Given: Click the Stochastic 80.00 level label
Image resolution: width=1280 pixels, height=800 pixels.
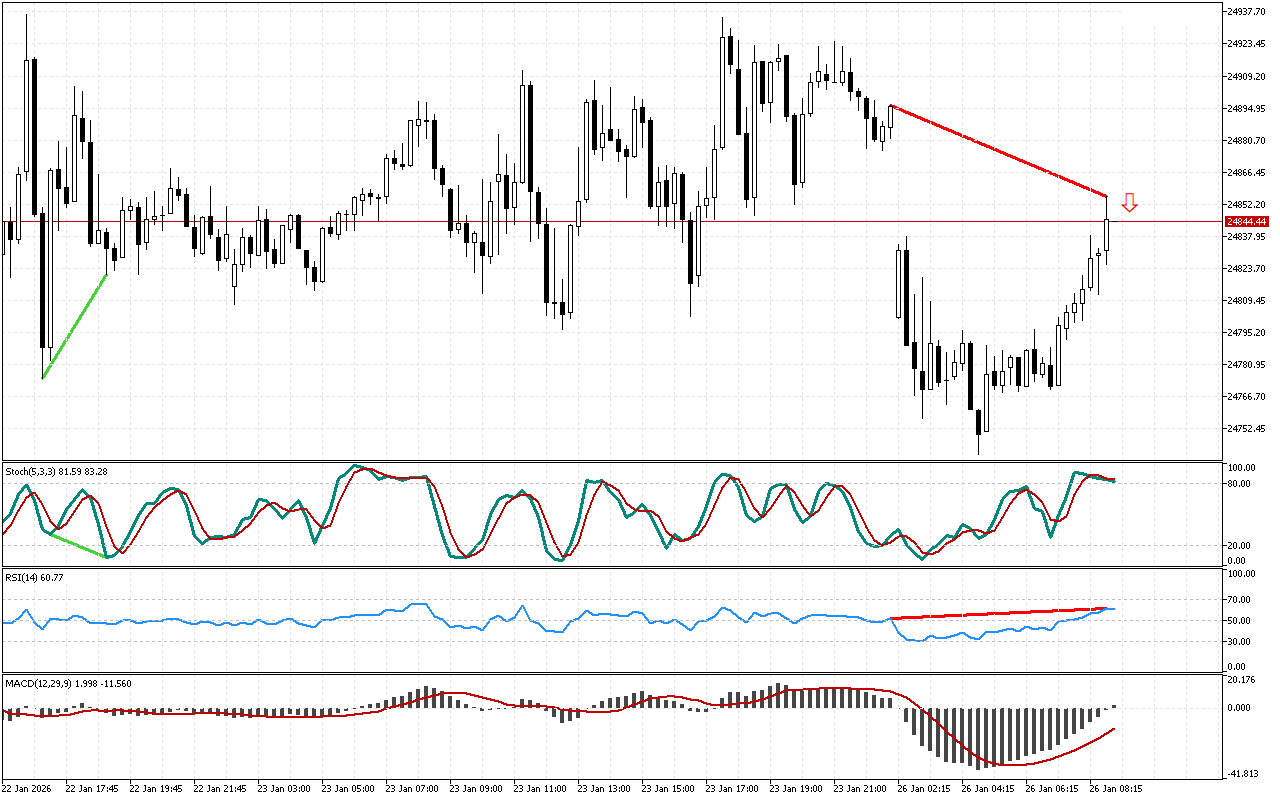Looking at the screenshot, I should click(1240, 484).
